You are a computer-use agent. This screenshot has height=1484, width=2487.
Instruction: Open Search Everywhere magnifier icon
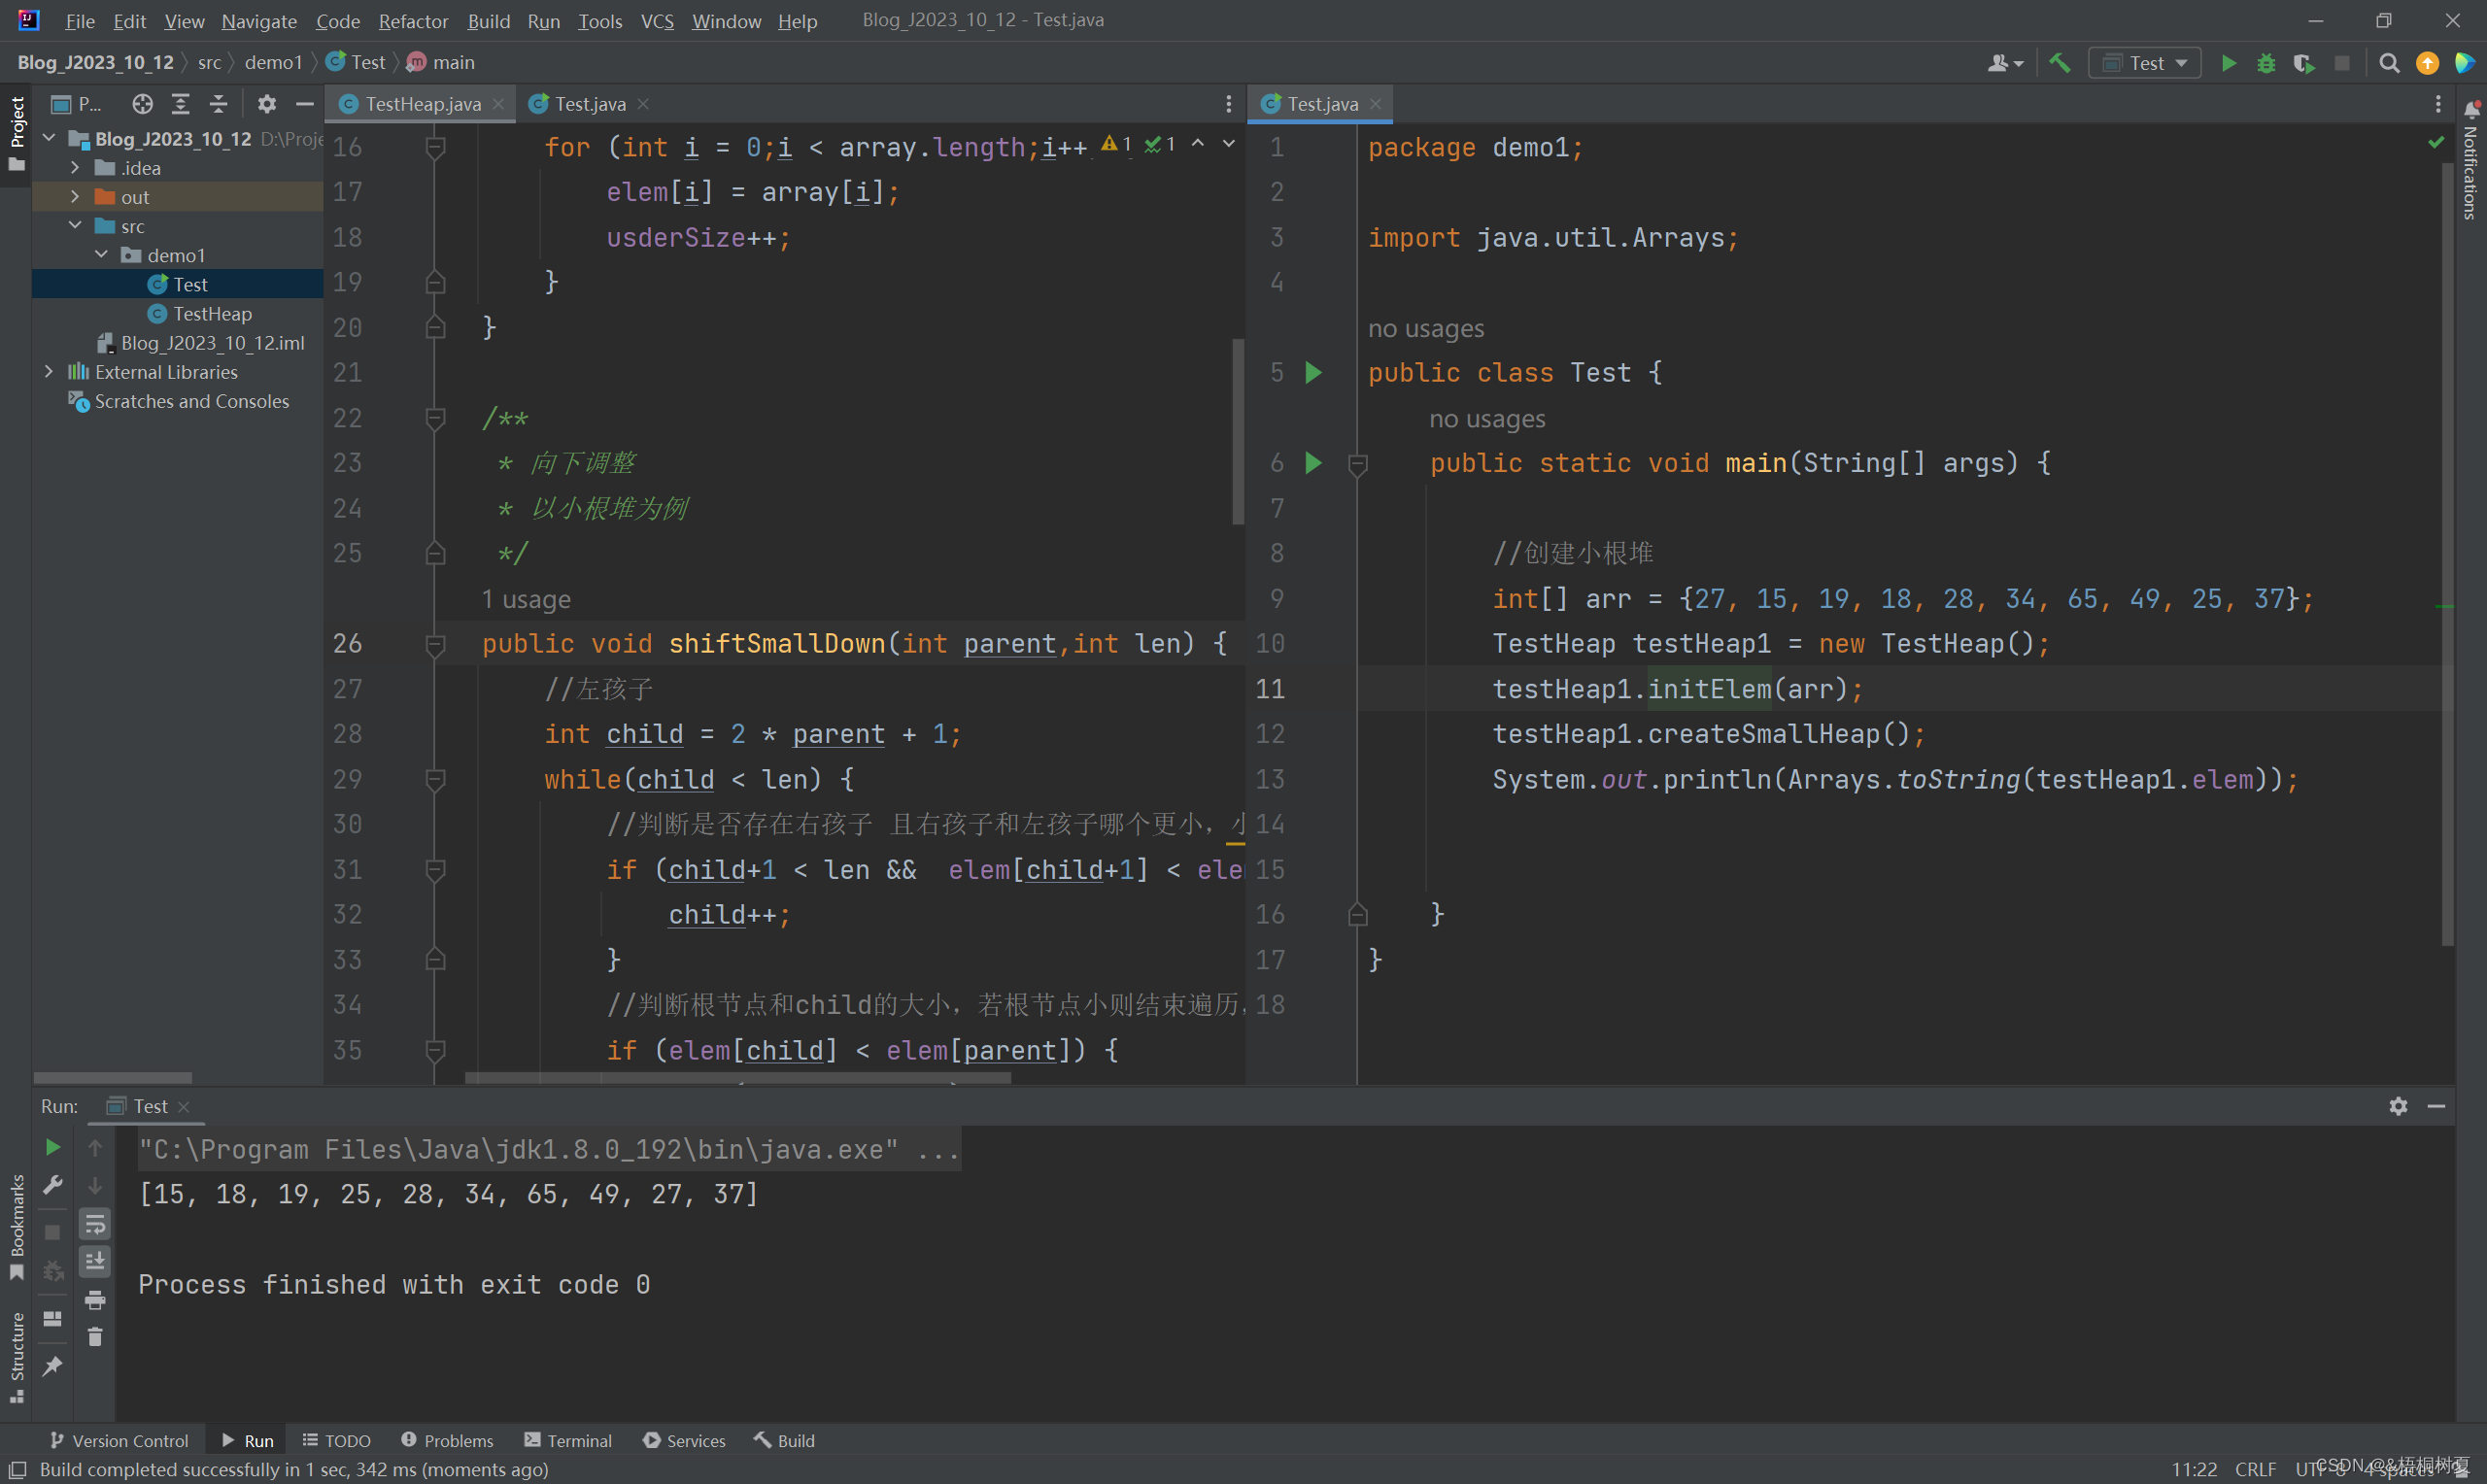pos(2389,63)
